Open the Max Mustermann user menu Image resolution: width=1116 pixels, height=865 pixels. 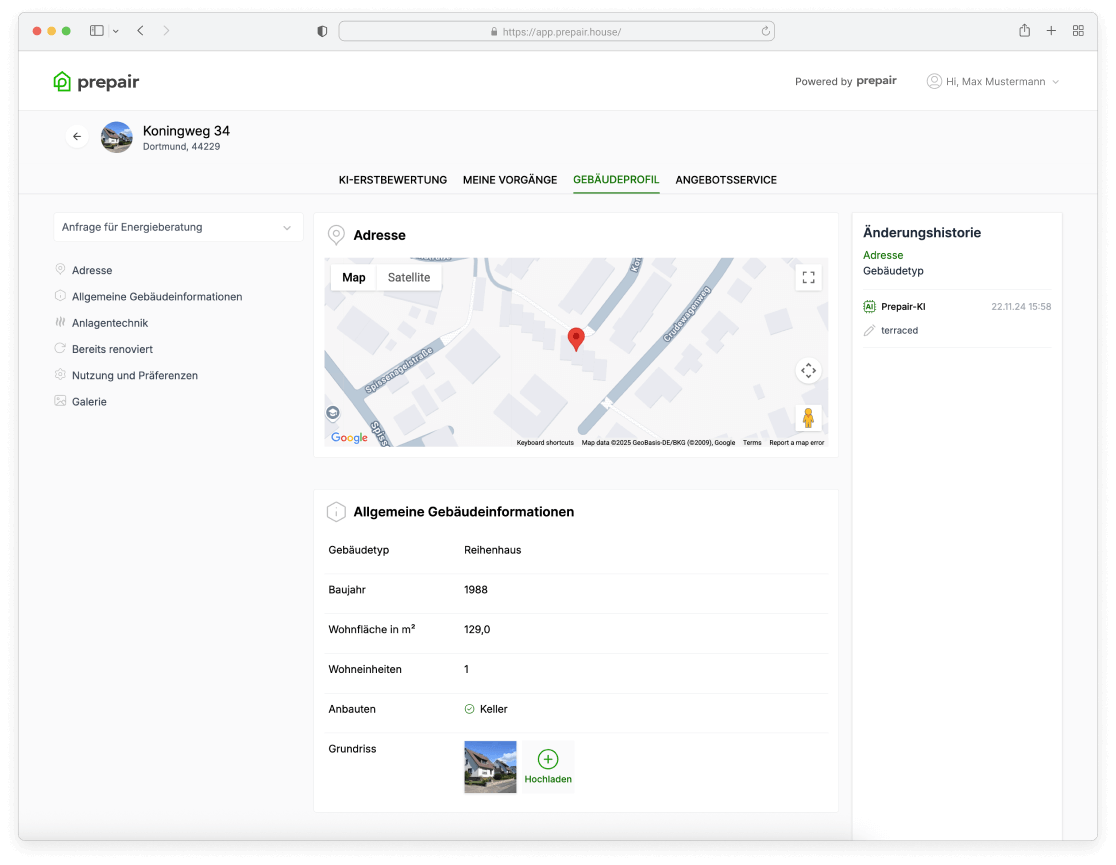pos(994,81)
